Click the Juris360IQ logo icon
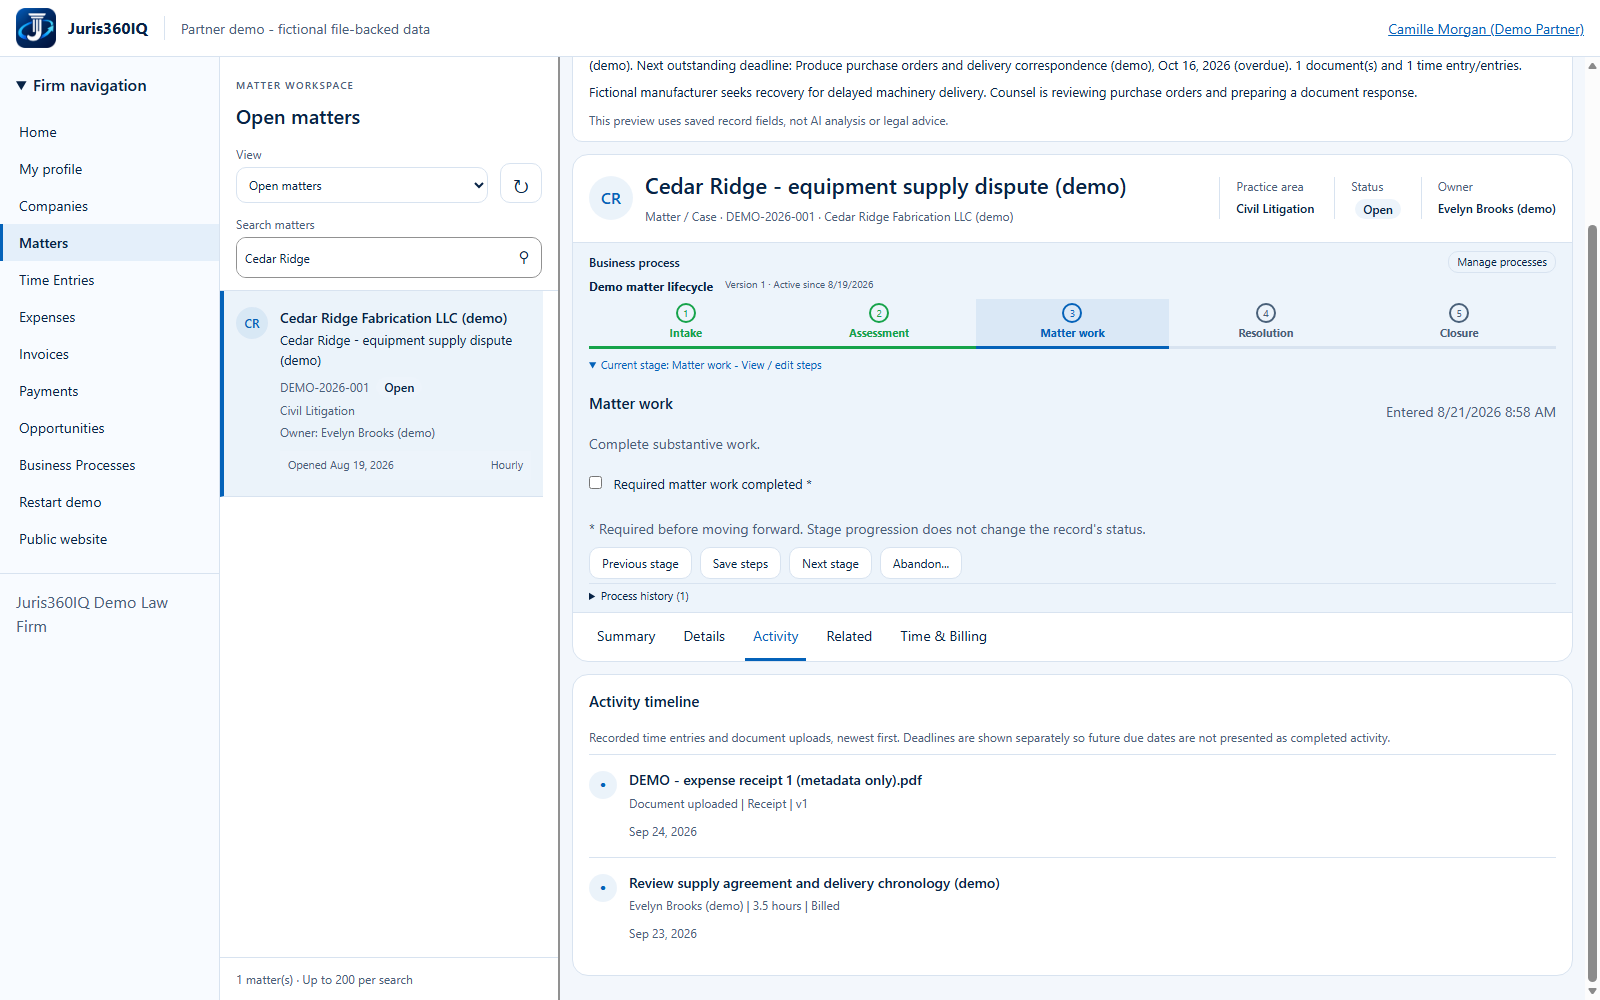Image resolution: width=1600 pixels, height=1000 pixels. [x=36, y=28]
